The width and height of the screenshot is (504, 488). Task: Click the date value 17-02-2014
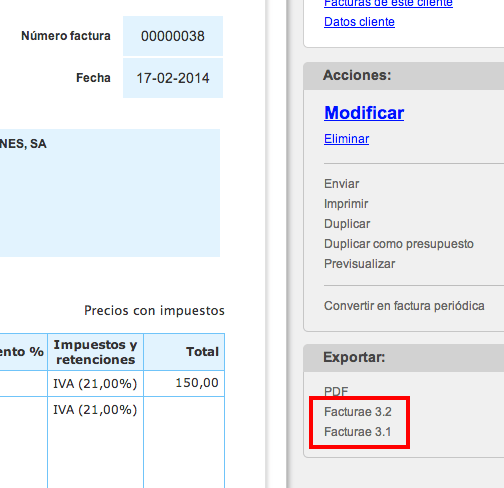click(173, 78)
